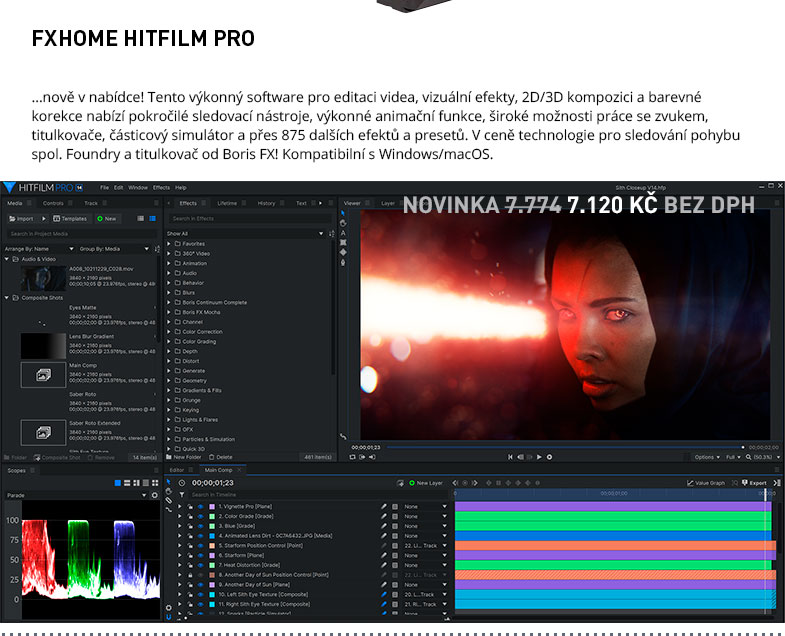This screenshot has width=785, height=636.
Task: Select the timeline arrow selection tool
Action: (x=169, y=482)
